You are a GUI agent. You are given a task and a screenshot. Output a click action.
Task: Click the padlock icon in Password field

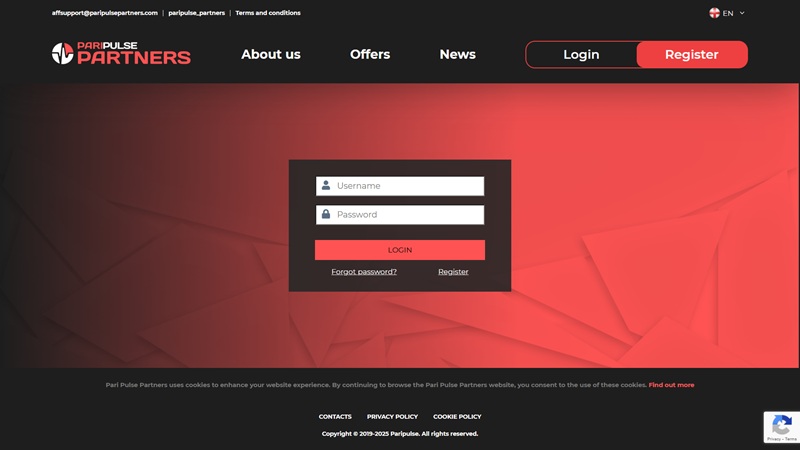point(326,214)
